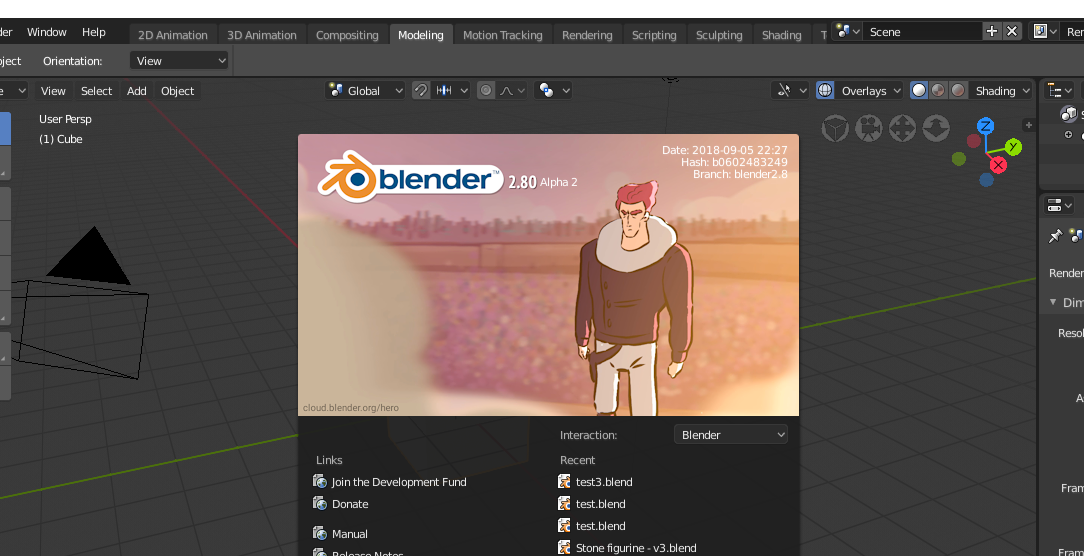Image resolution: width=1084 pixels, height=556 pixels.
Task: Switch to the Rendering tab
Action: click(587, 35)
